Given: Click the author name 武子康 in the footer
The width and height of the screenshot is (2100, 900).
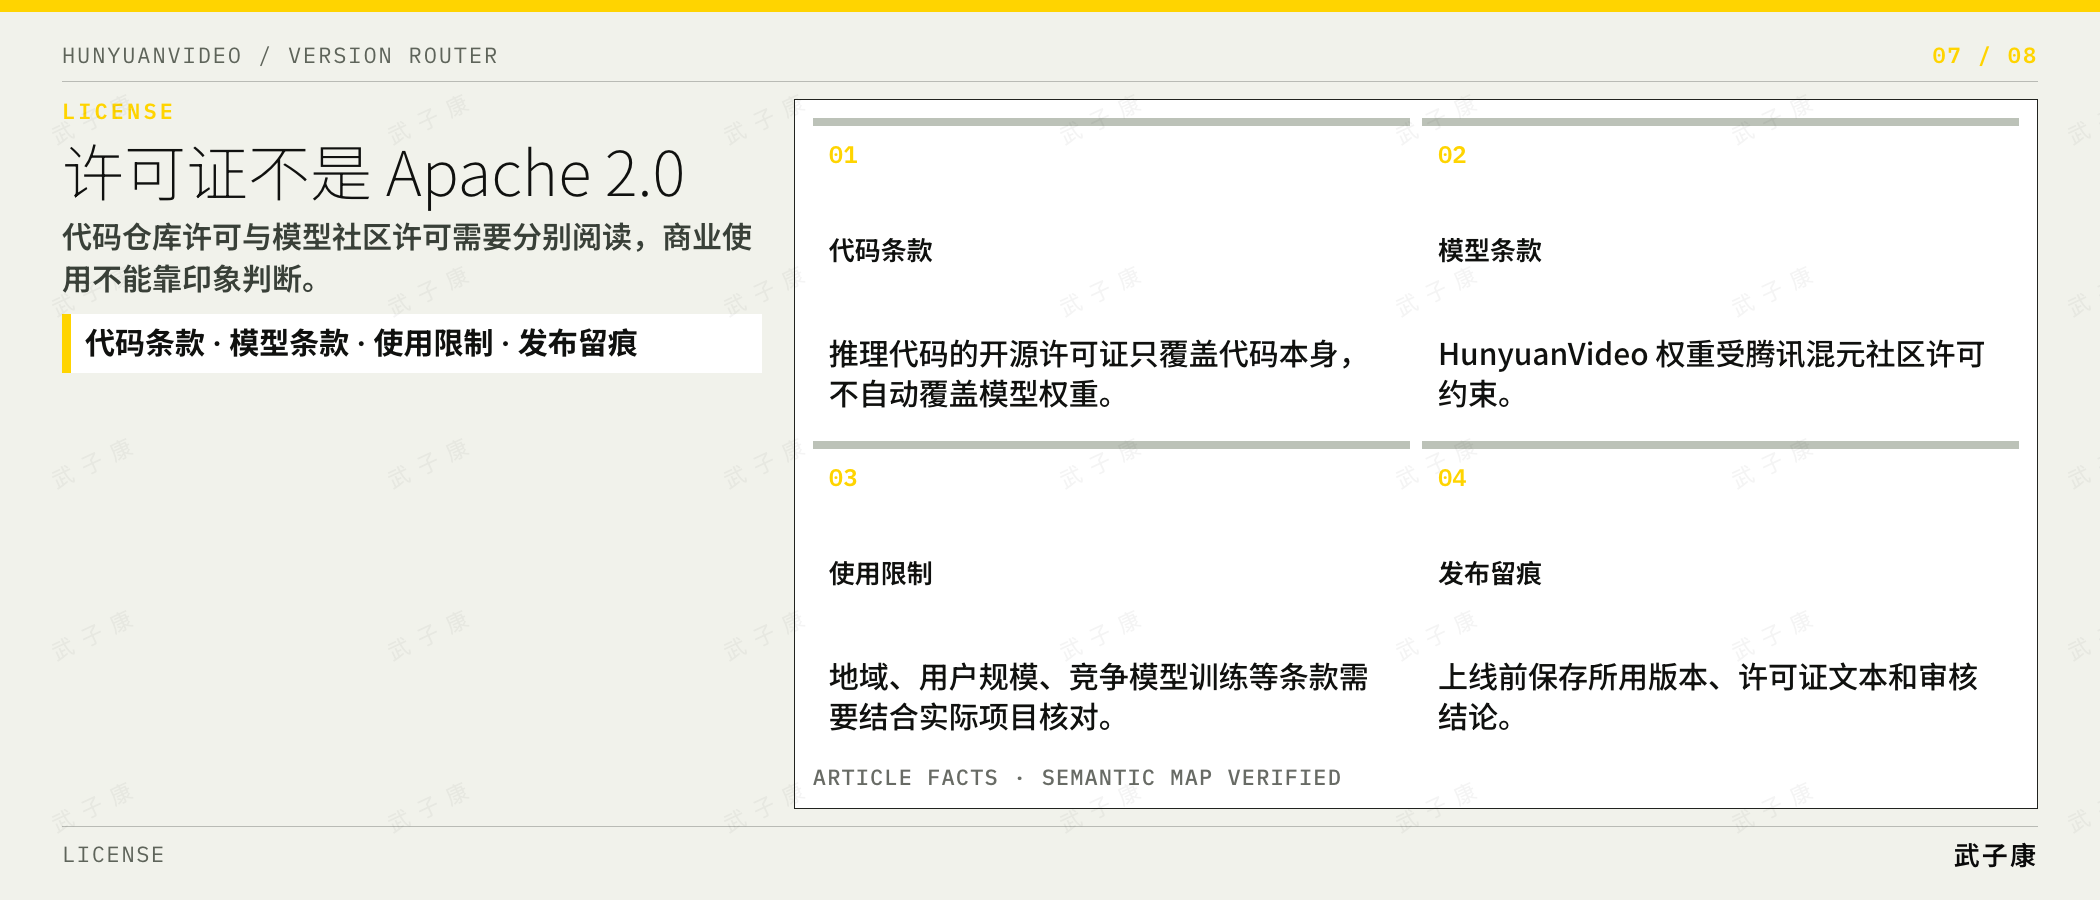Looking at the screenshot, I should 1995,856.
